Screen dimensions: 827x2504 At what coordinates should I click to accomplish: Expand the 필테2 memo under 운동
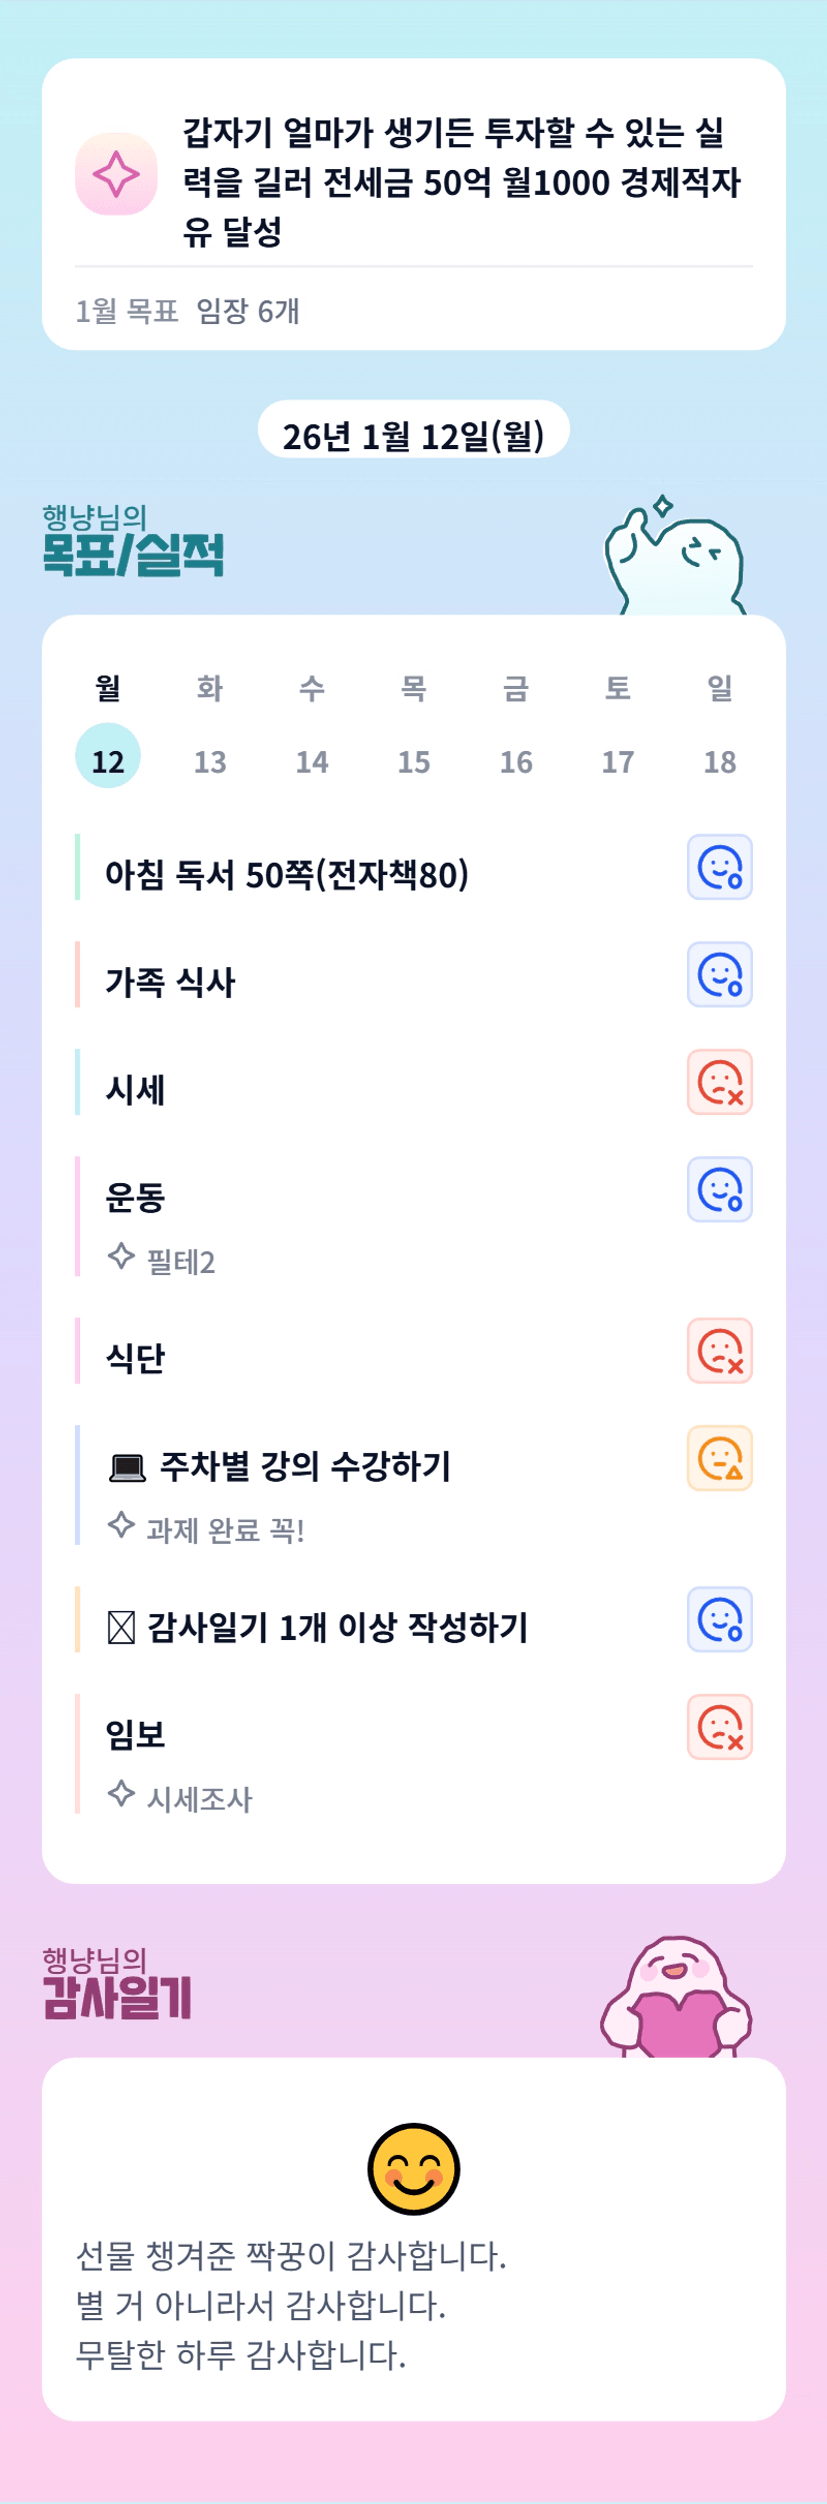(x=180, y=1262)
